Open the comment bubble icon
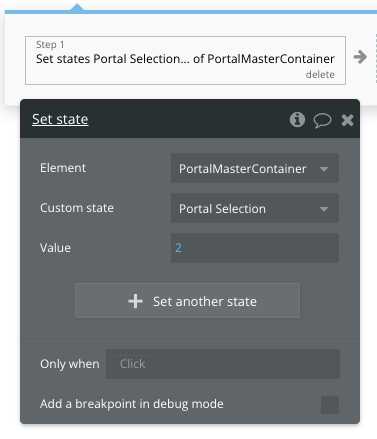This screenshot has height=439, width=377. (322, 120)
